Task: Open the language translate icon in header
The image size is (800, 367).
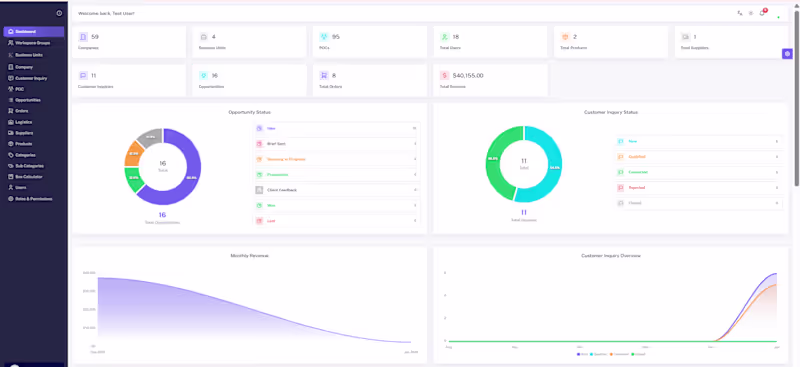Action: [x=740, y=13]
